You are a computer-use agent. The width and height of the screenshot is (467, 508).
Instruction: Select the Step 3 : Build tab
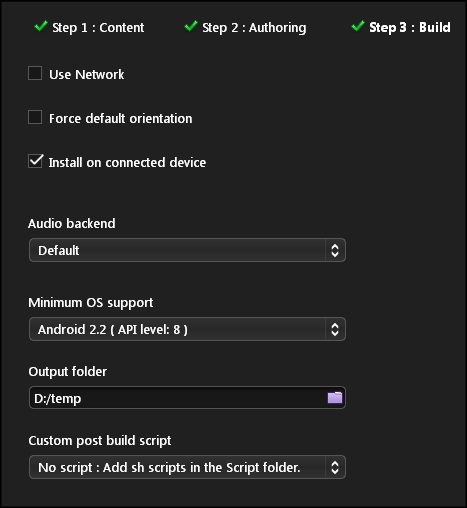coord(410,28)
